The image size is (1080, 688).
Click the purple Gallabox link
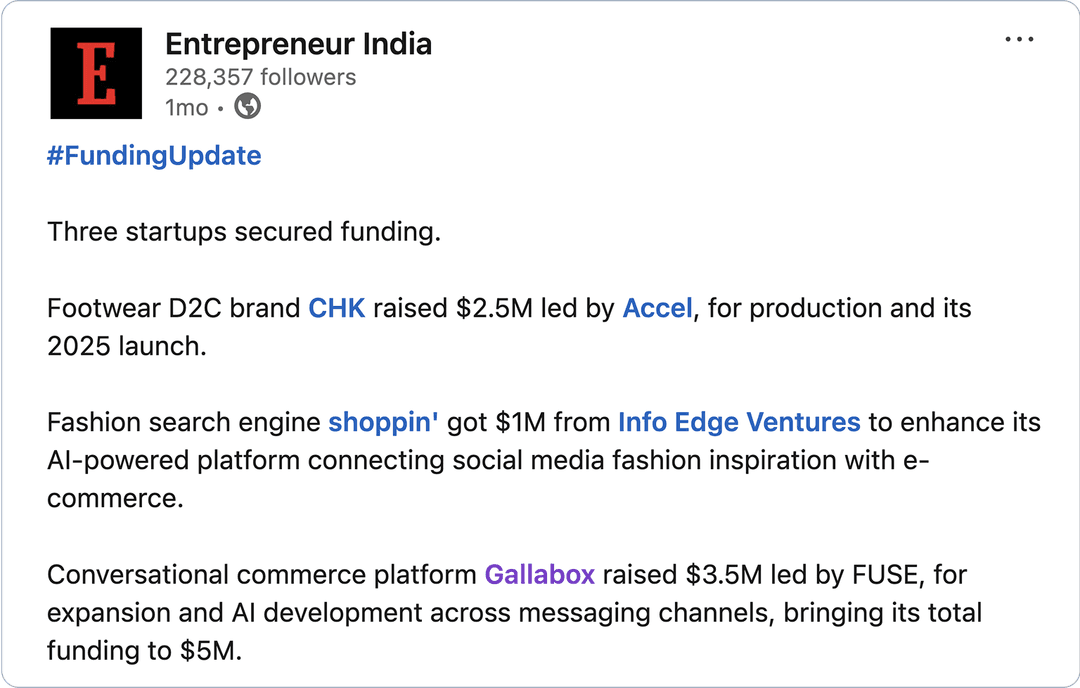coord(540,575)
